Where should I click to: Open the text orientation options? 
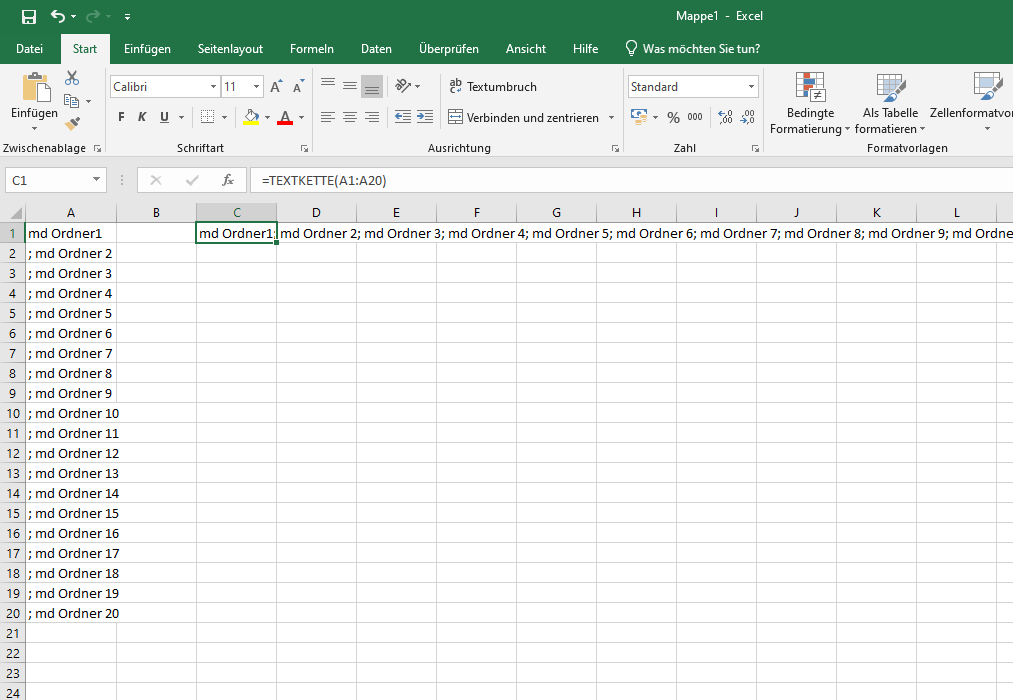pyautogui.click(x=407, y=86)
